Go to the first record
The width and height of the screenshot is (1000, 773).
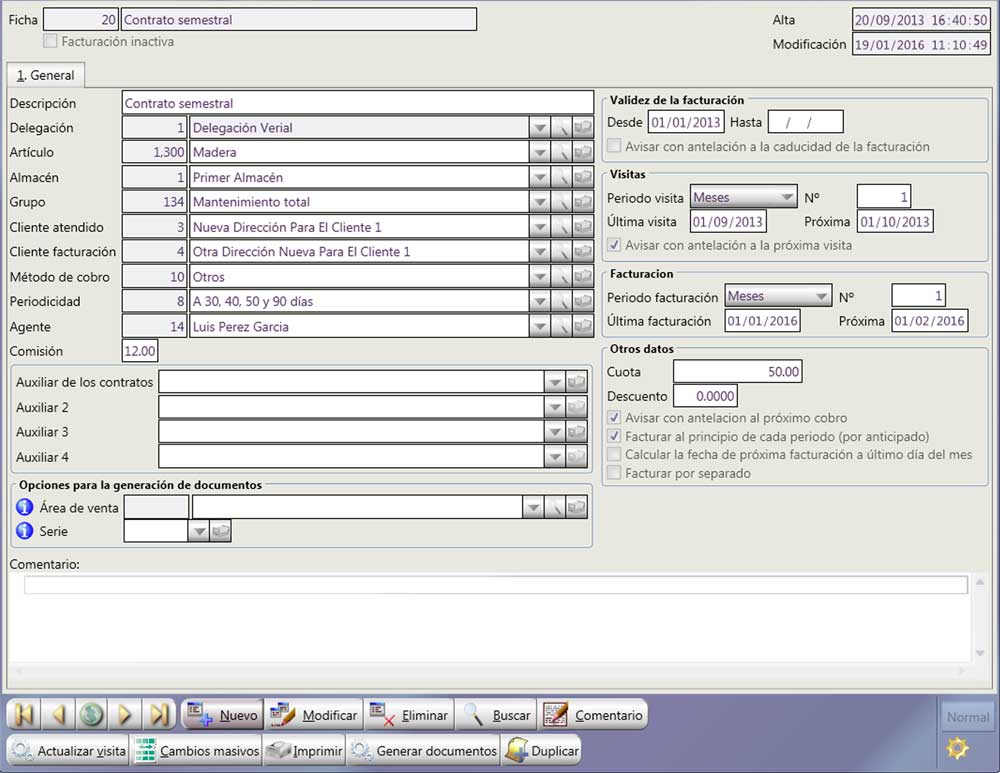click(x=24, y=715)
